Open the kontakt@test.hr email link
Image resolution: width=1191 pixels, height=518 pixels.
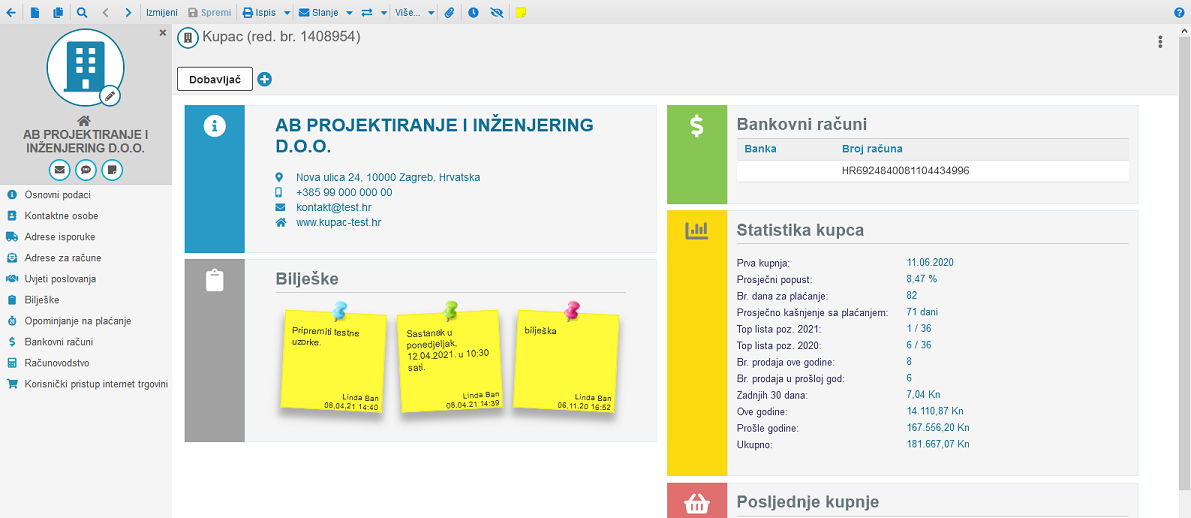[325, 207]
